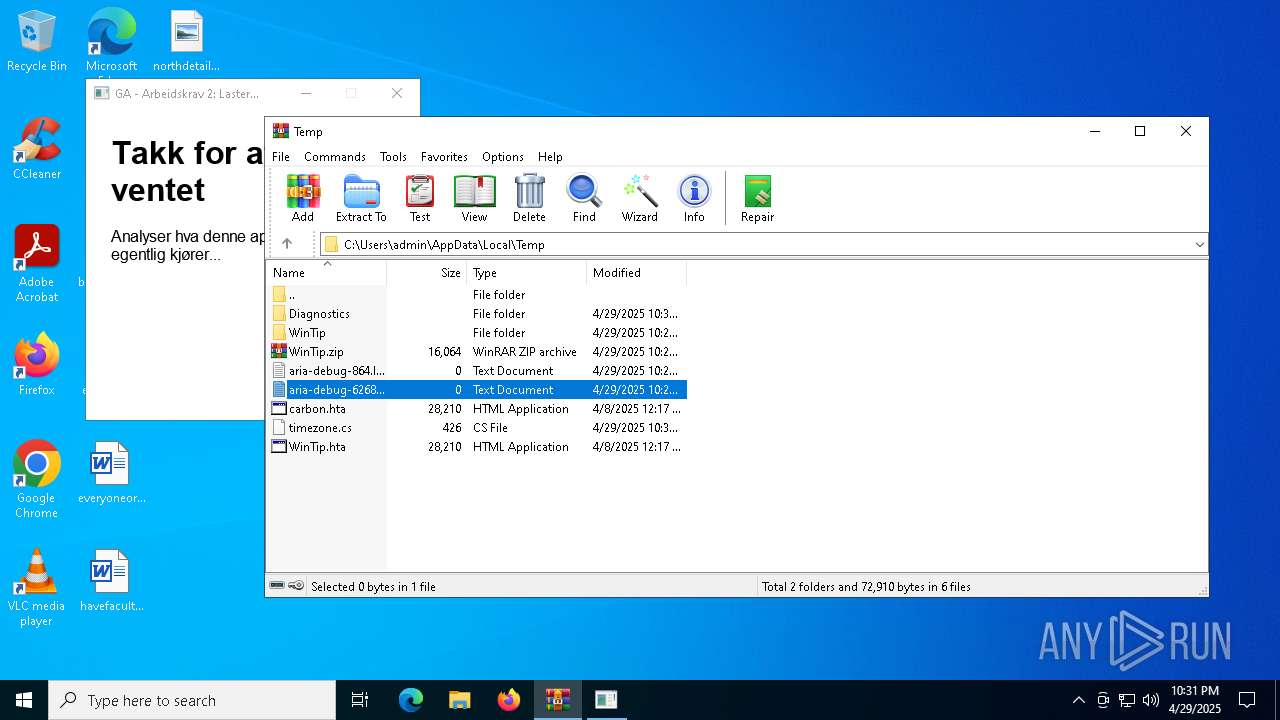Viewport: 1280px width, 720px height.
Task: Select WinTip.hta file
Action: [477, 447]
